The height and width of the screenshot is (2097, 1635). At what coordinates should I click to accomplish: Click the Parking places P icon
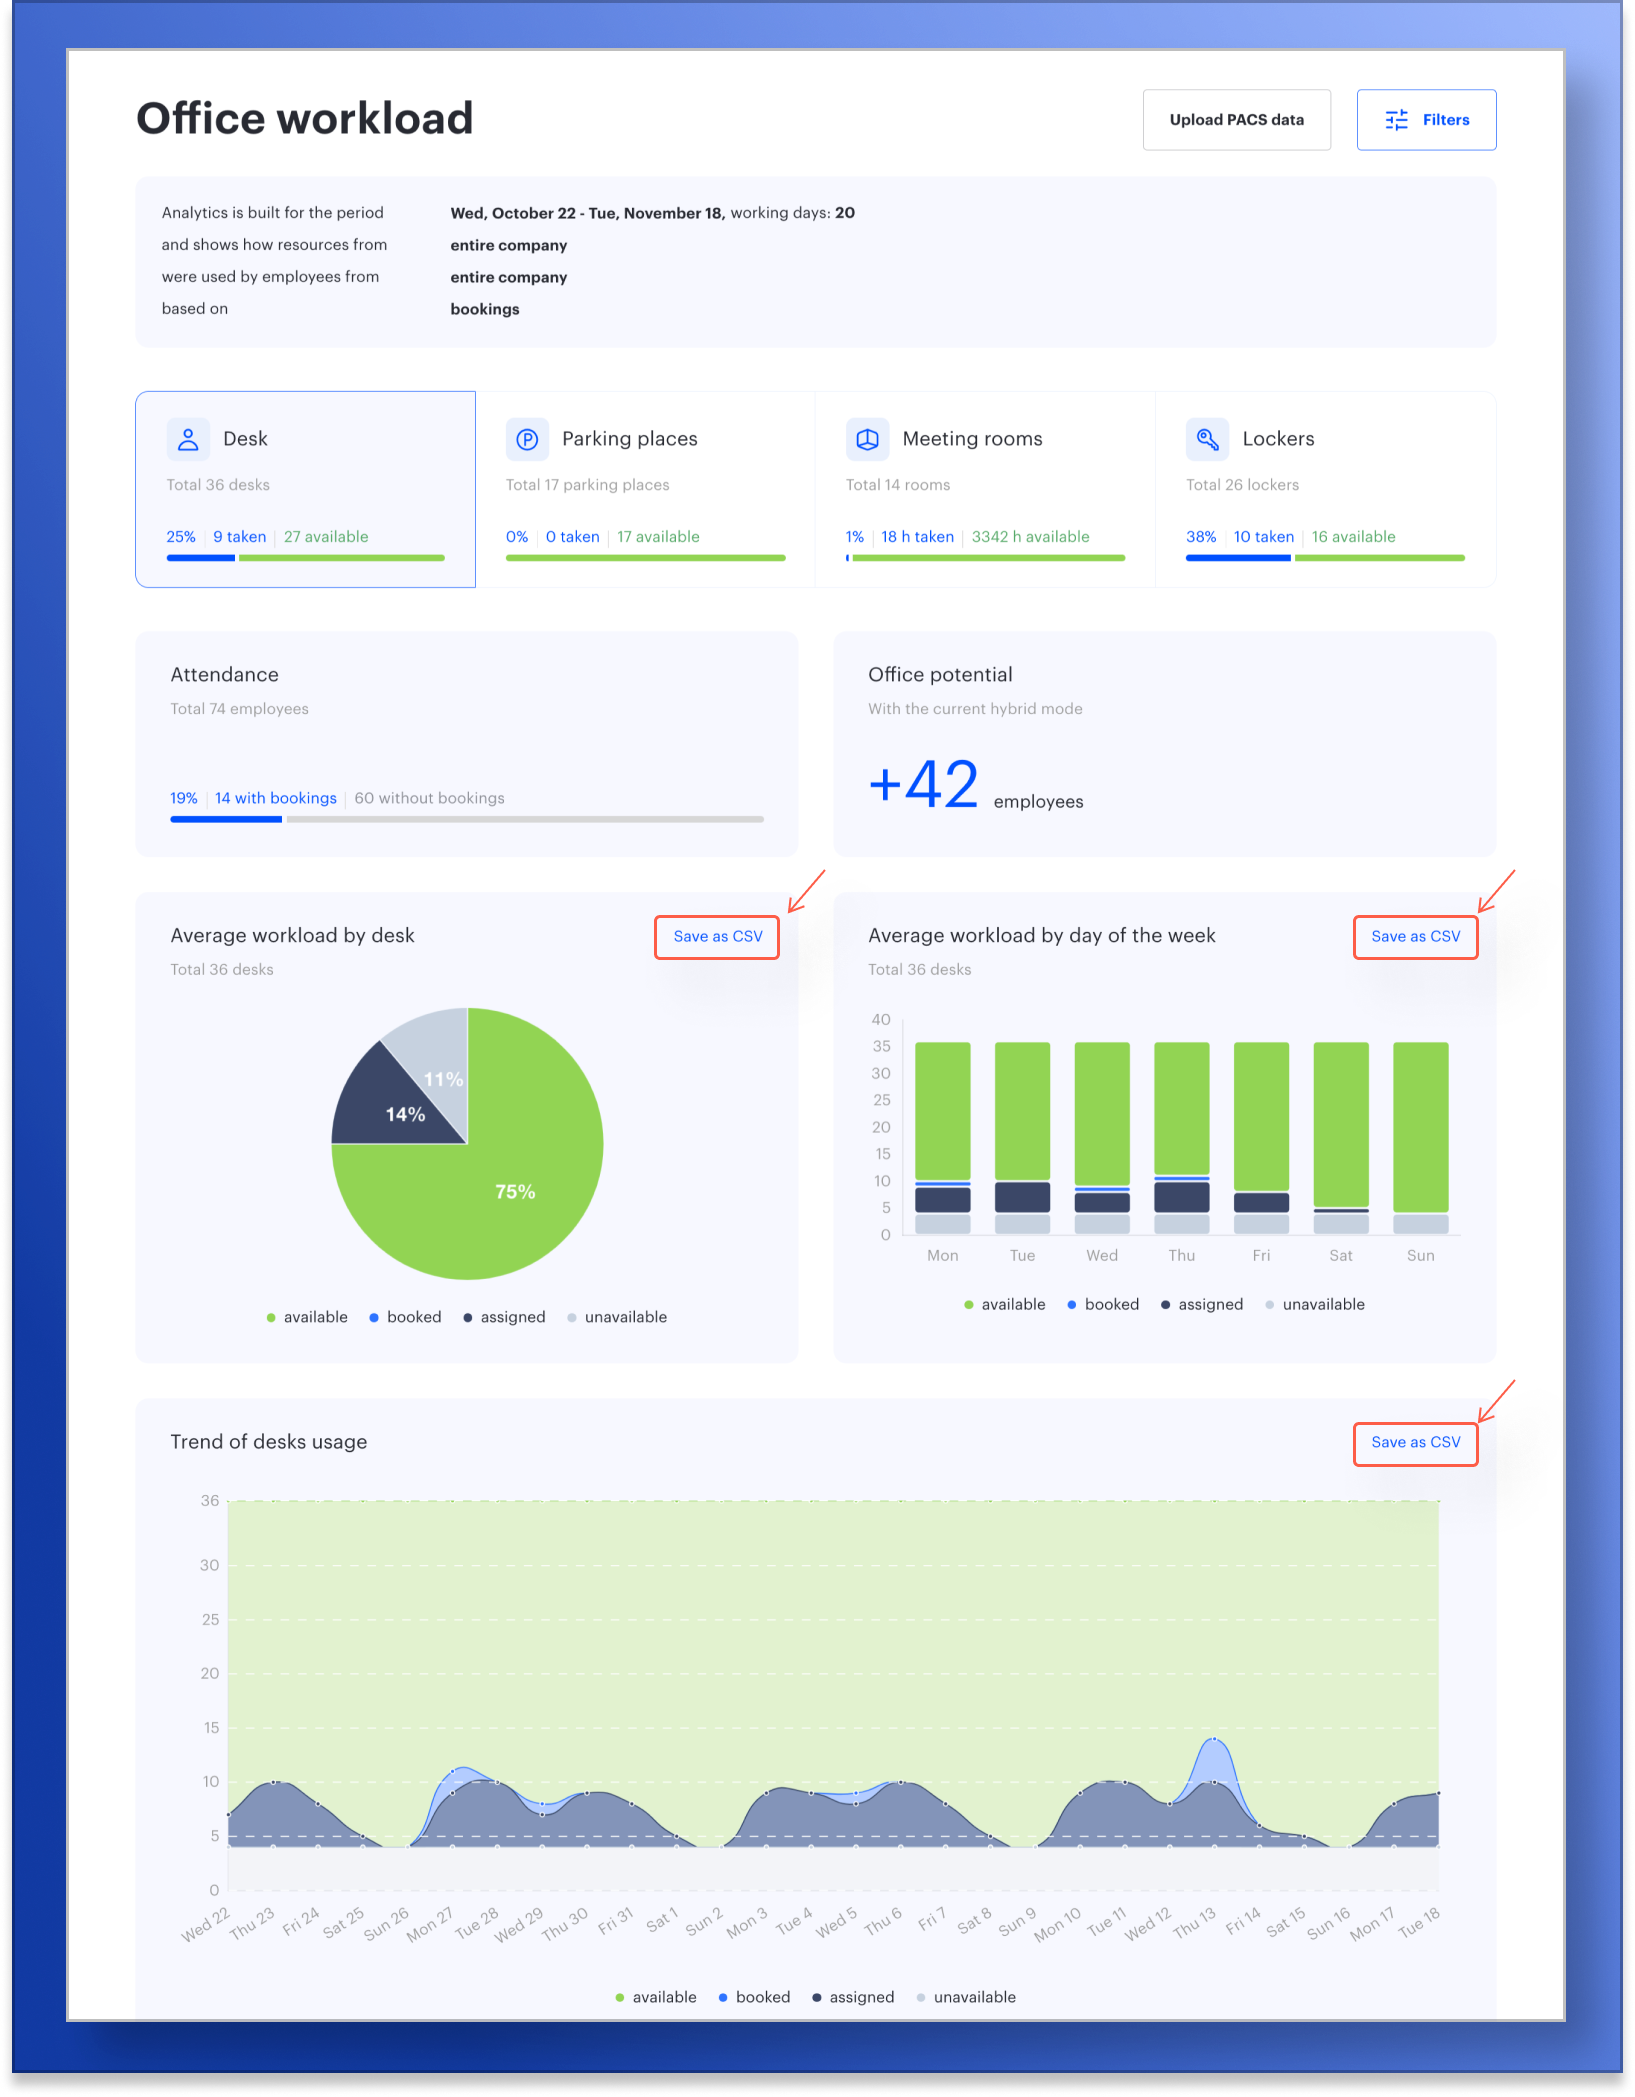(527, 438)
